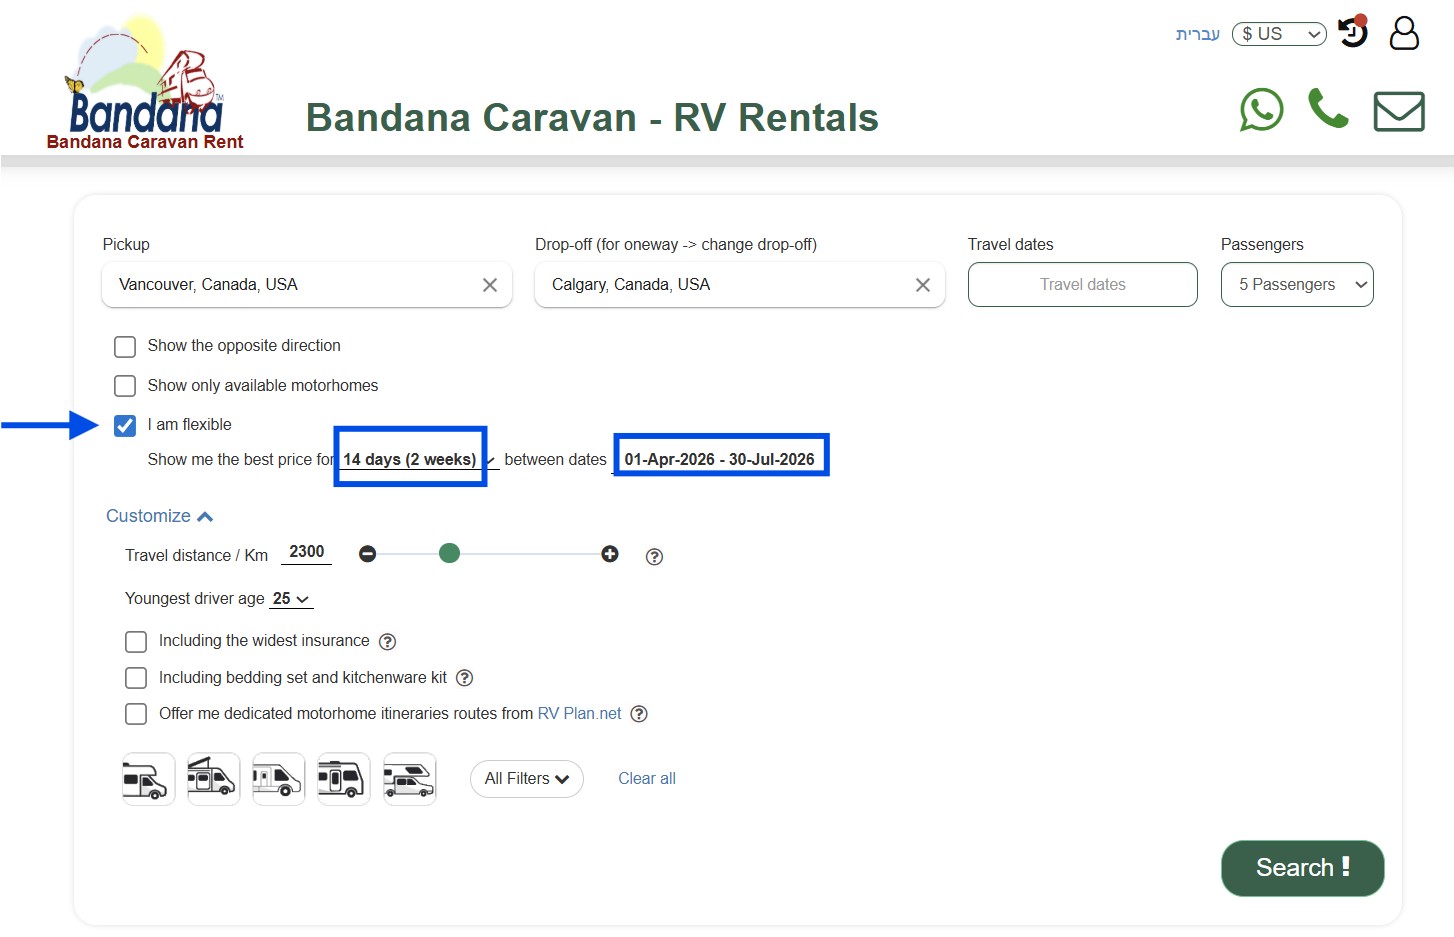This screenshot has width=1454, height=937.
Task: Choose the truck camper vehicle type icon
Action: 409,778
